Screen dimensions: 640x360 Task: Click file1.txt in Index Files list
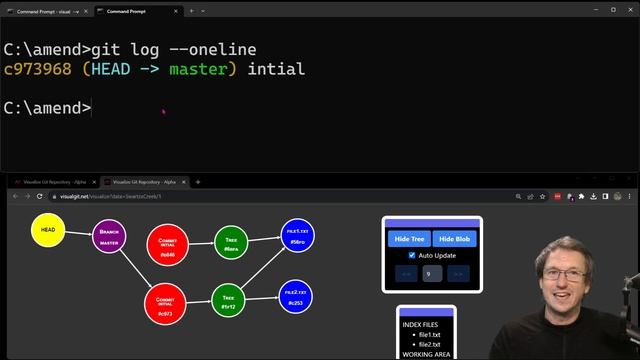(429, 335)
